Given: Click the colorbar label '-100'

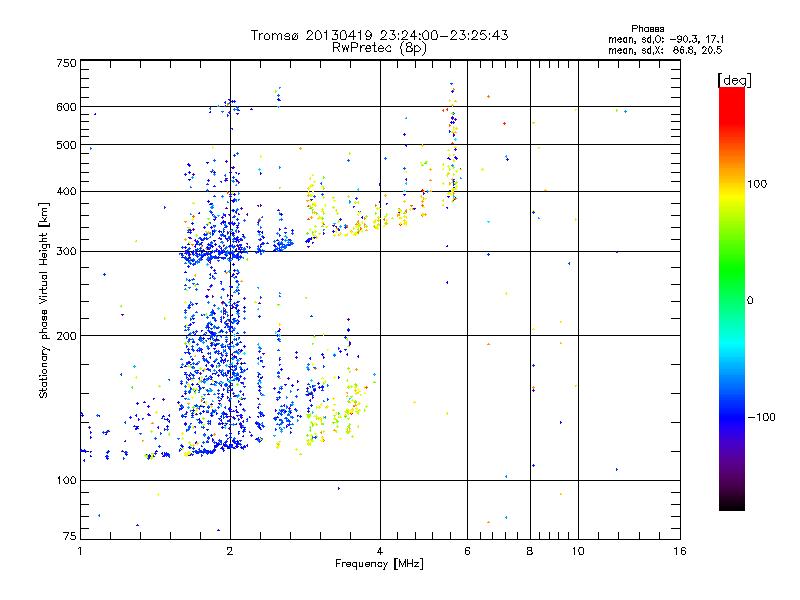Looking at the screenshot, I should pyautogui.click(x=761, y=417).
